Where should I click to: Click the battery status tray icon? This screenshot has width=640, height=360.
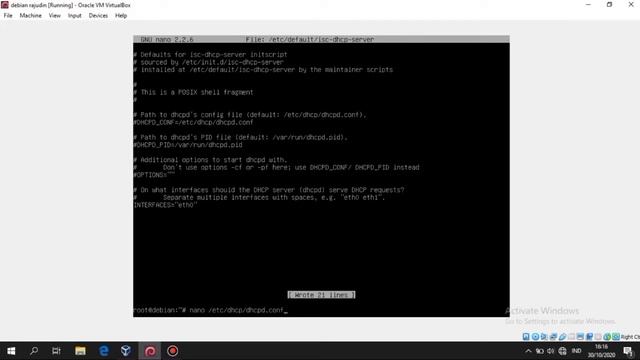540,351
